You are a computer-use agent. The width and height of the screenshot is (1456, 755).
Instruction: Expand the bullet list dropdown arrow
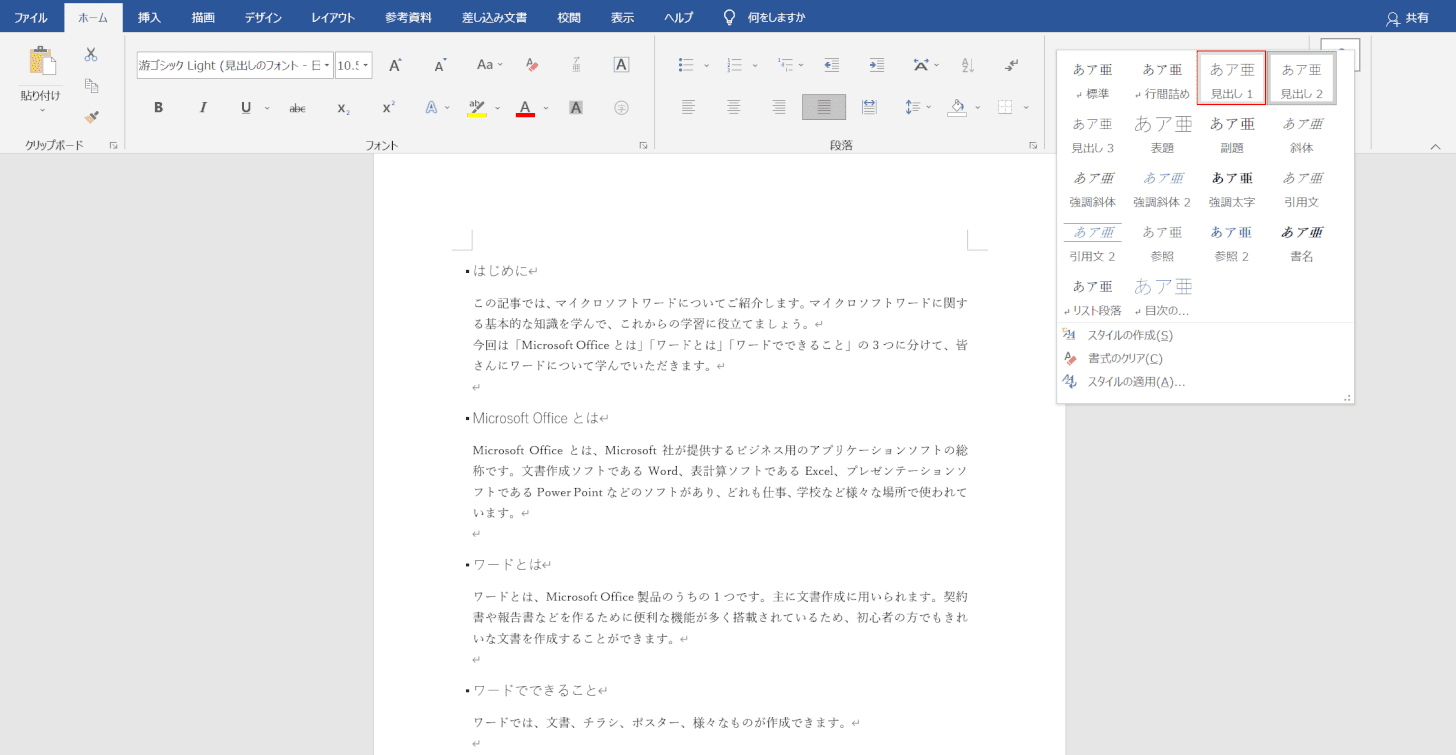[706, 65]
